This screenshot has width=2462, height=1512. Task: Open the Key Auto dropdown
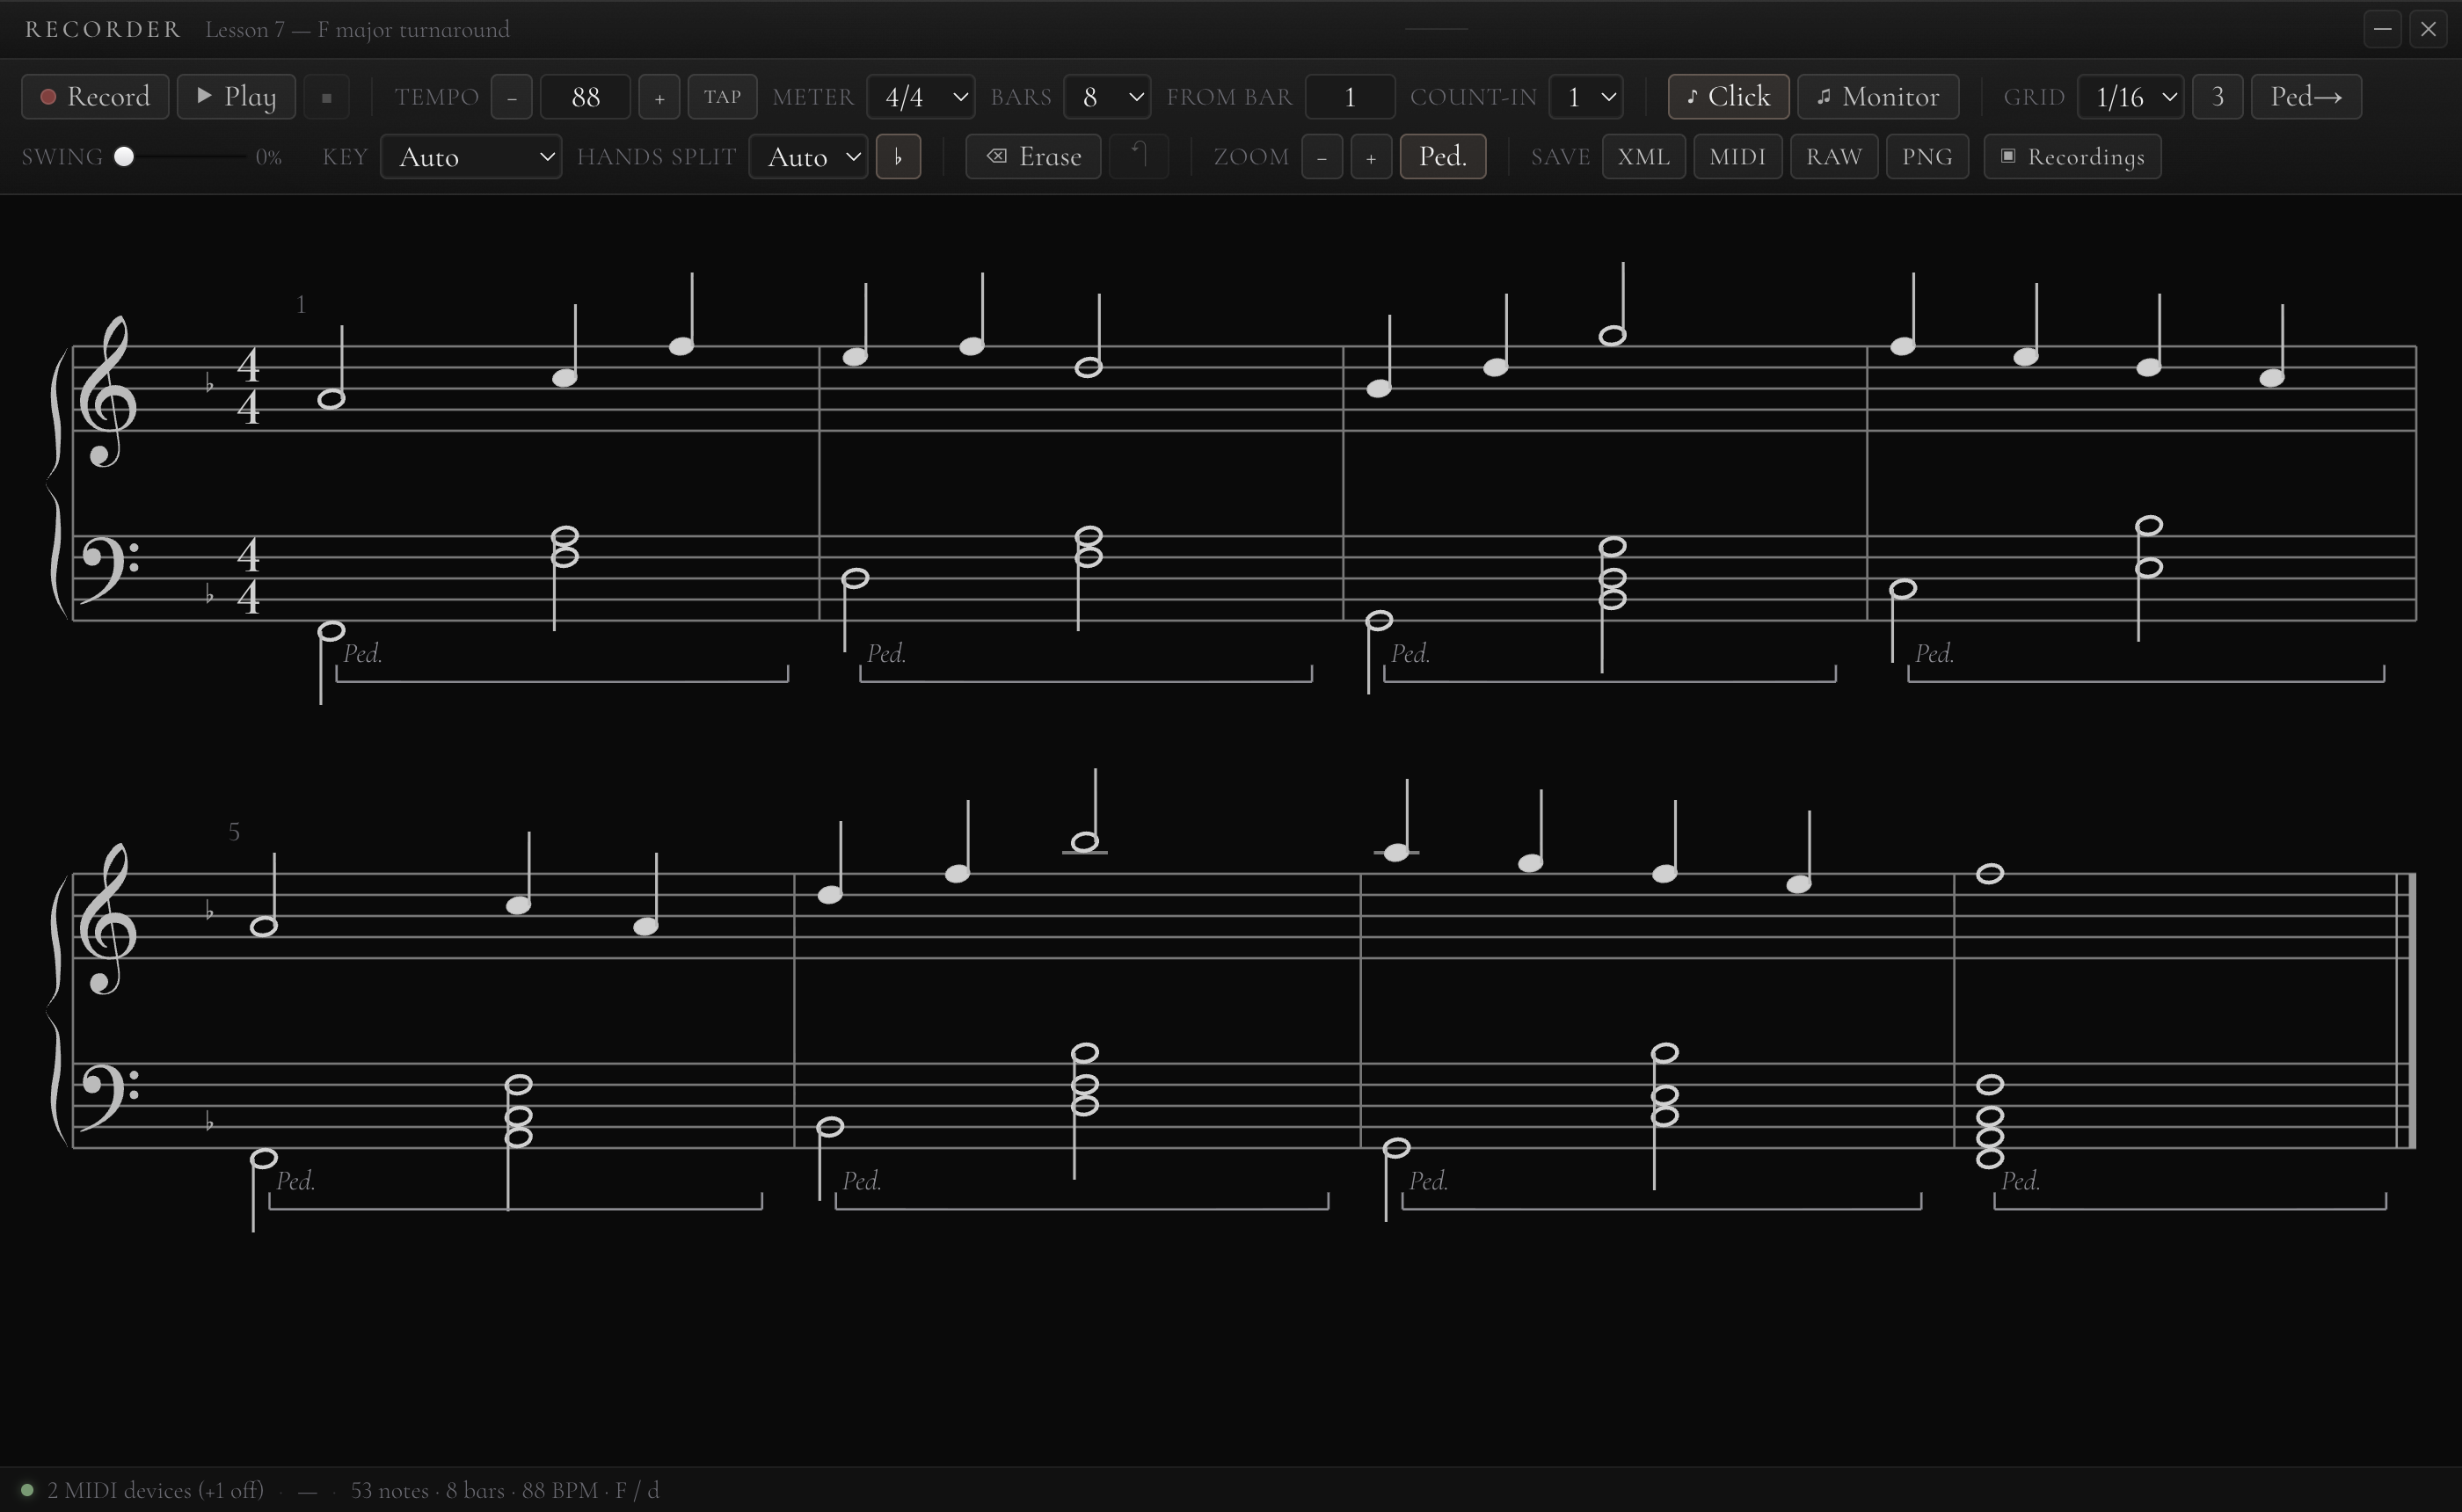point(471,157)
